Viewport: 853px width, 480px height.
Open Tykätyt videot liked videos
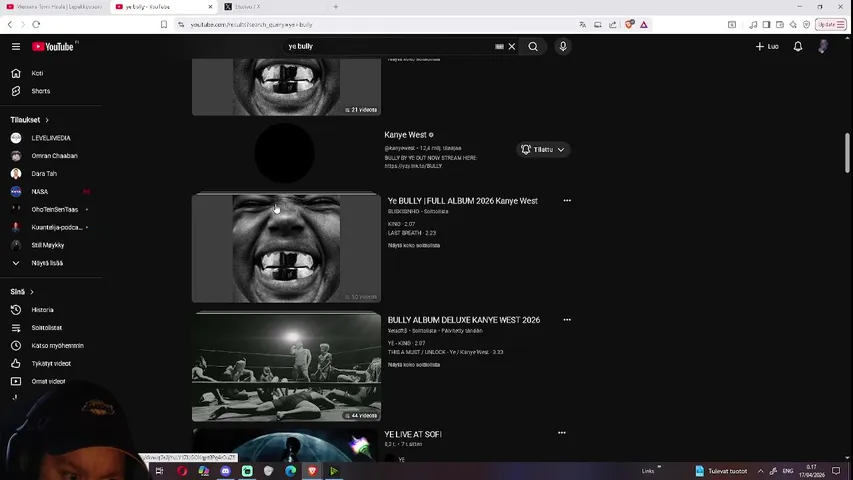[x=52, y=364]
